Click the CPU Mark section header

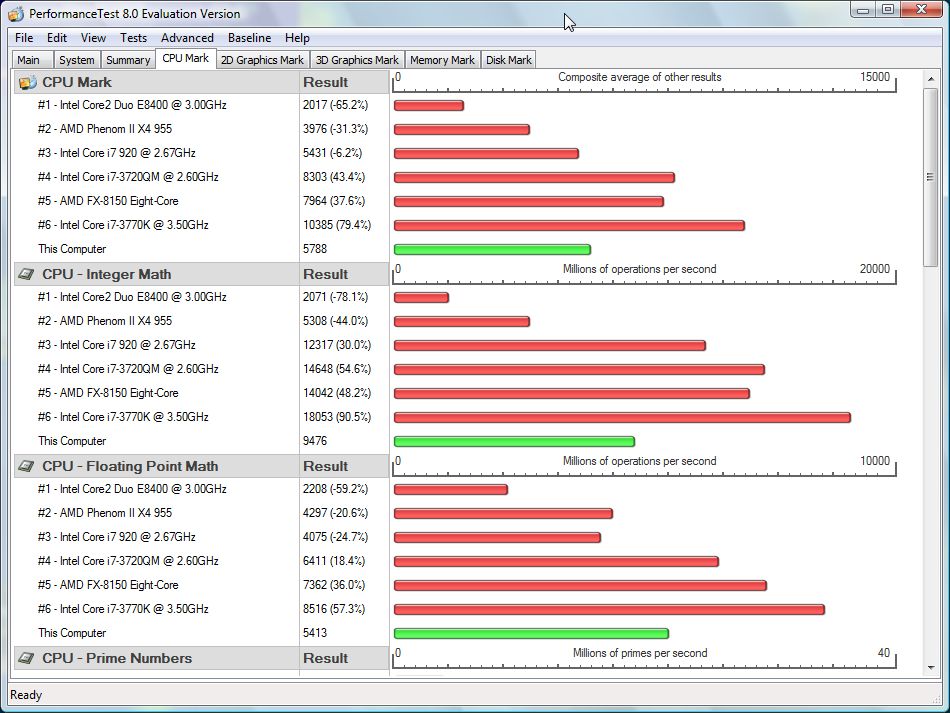coord(156,82)
